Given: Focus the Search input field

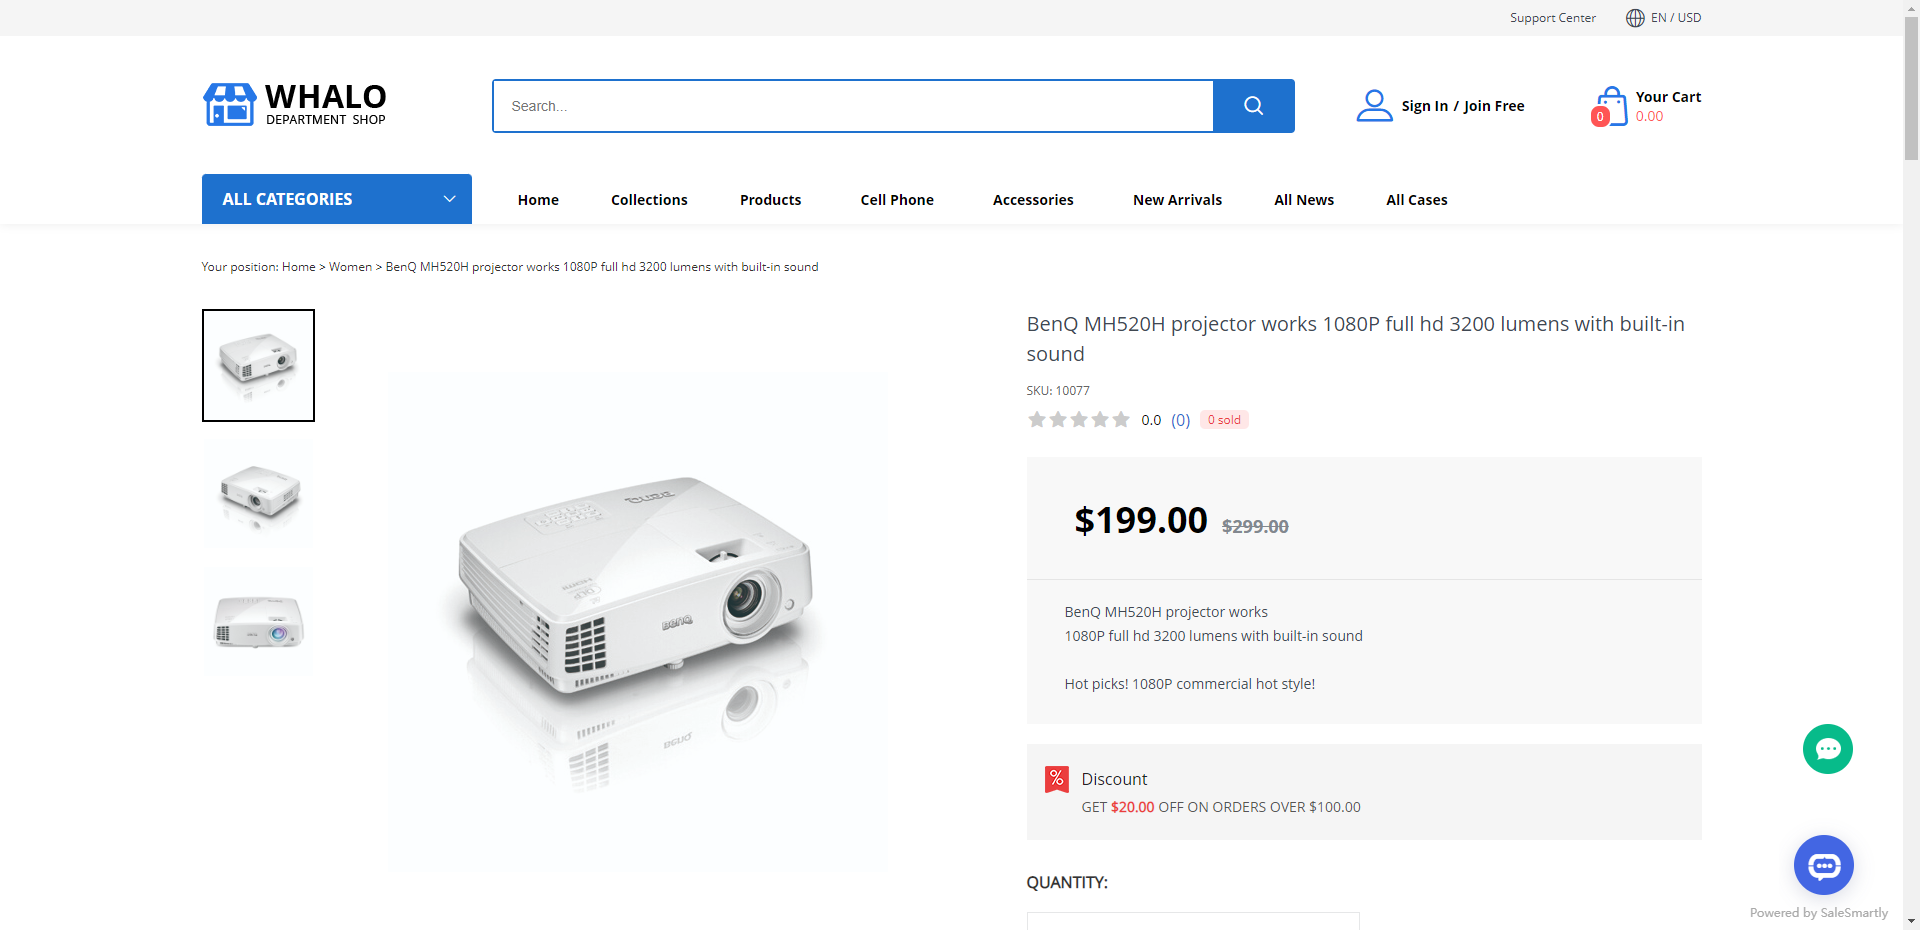Looking at the screenshot, I should click(853, 106).
